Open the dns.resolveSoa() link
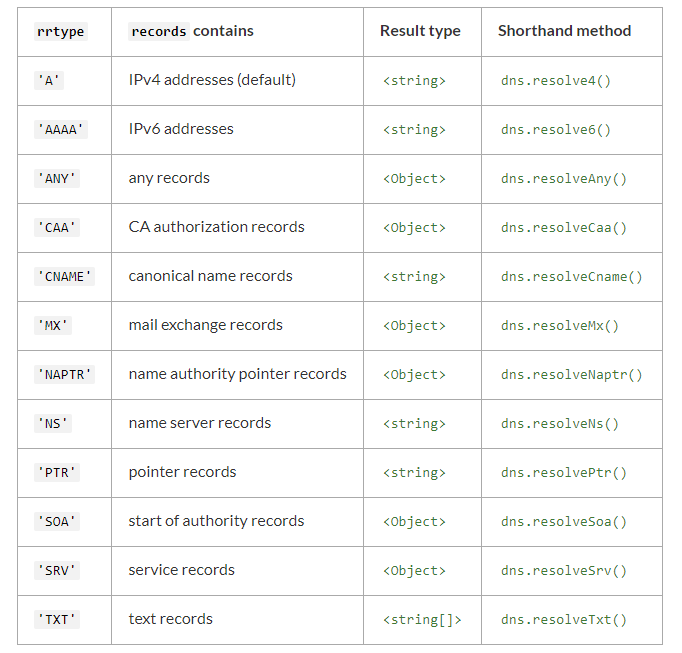This screenshot has width=682, height=653. 563,522
